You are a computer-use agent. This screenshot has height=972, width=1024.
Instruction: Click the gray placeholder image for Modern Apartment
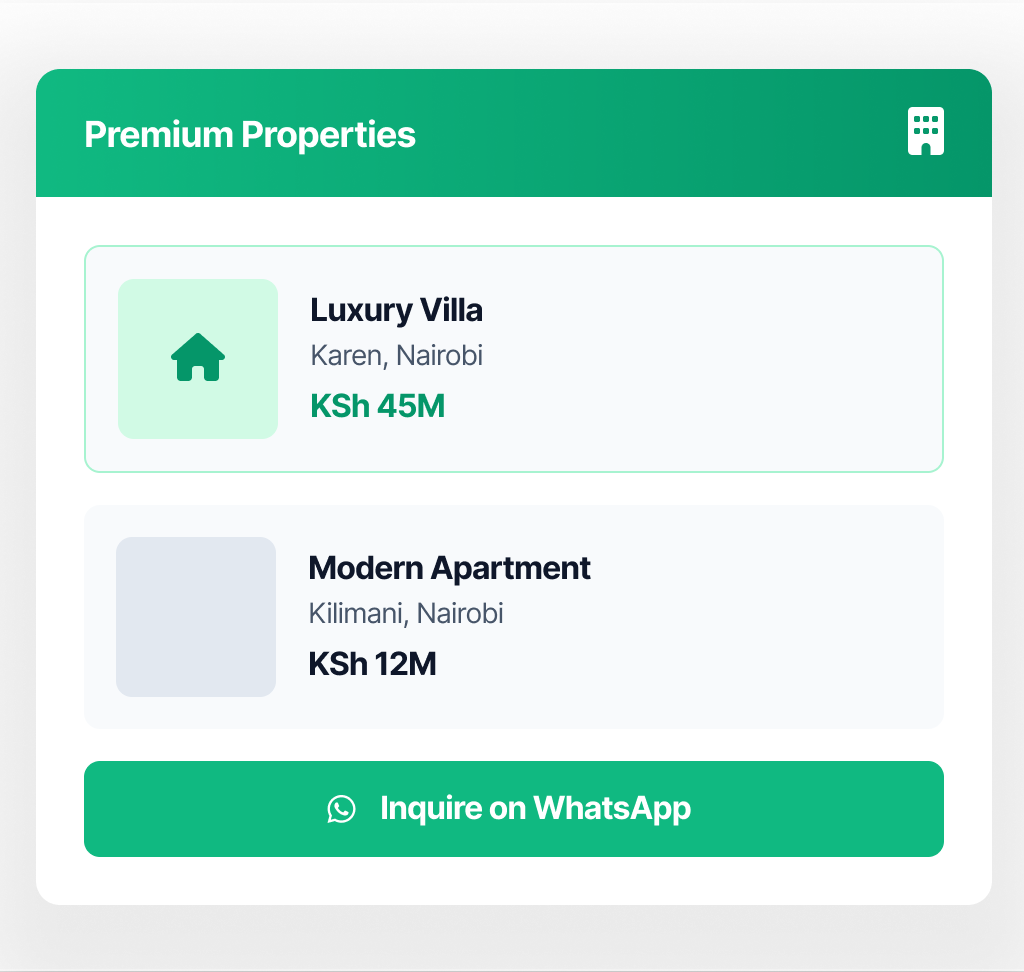pyautogui.click(x=196, y=616)
